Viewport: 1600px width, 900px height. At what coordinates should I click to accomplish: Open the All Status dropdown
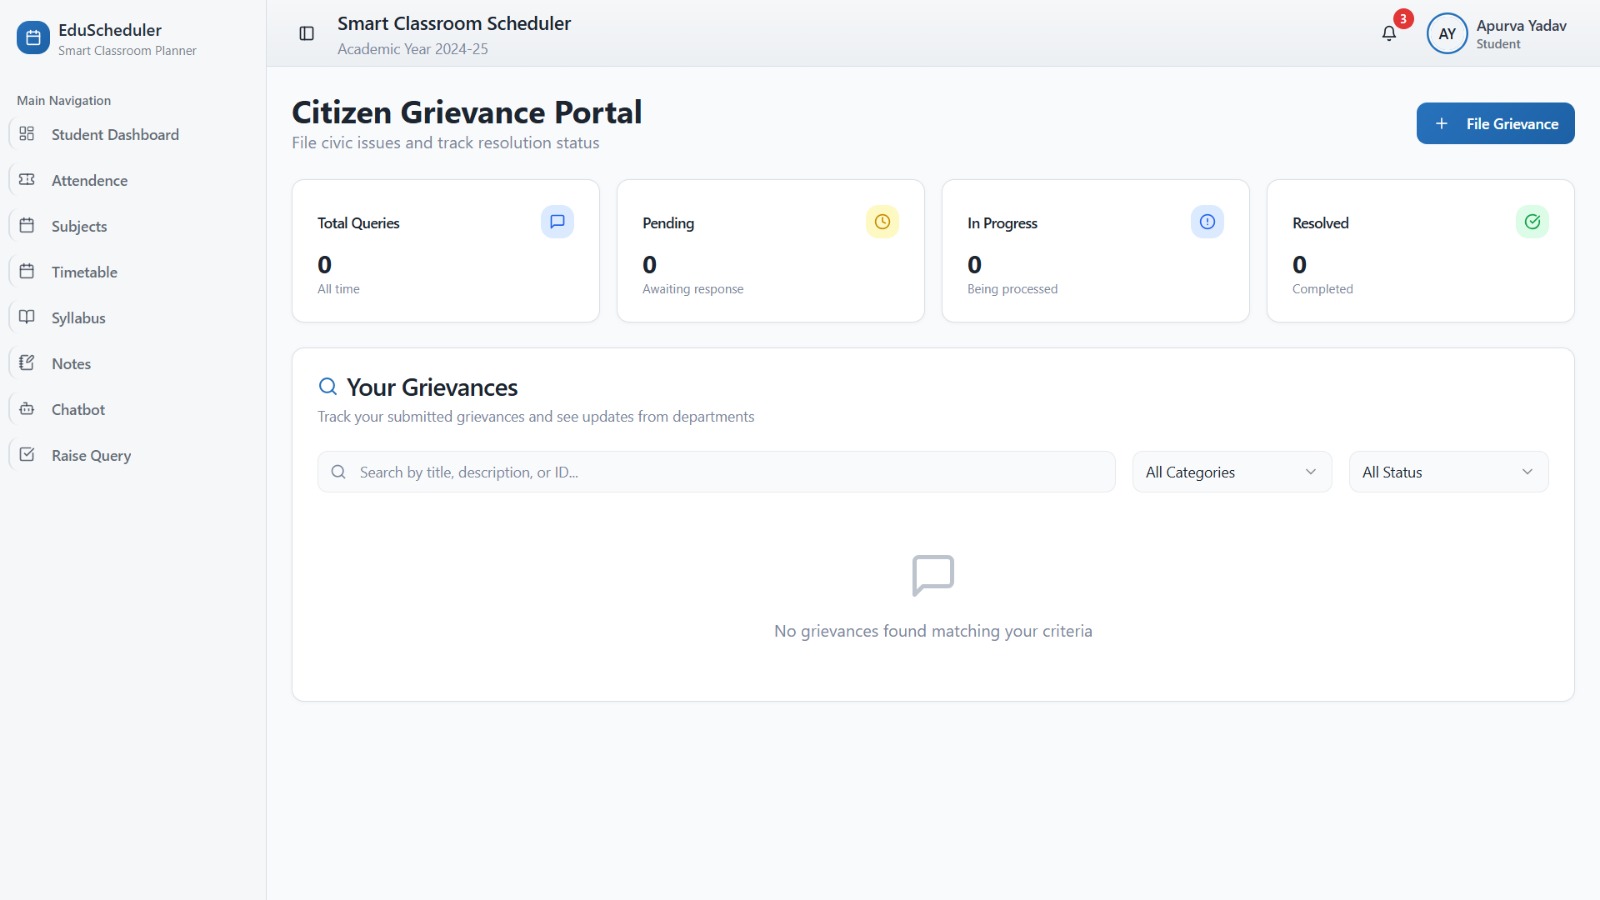(x=1448, y=472)
